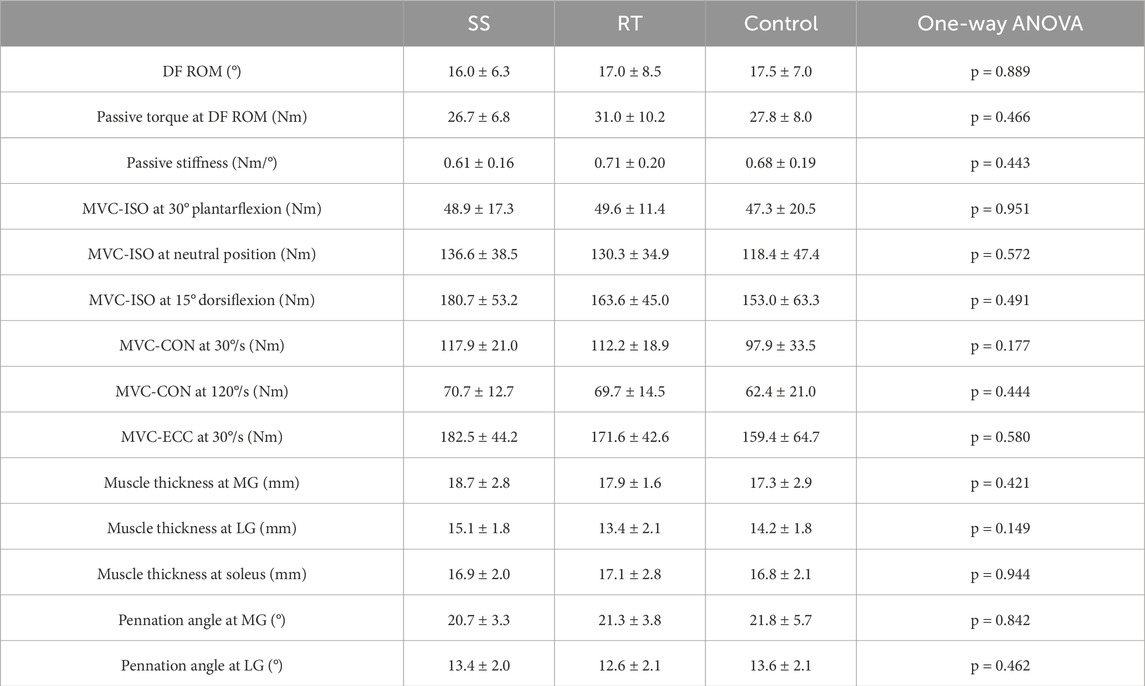Click the p = 0.177 ANOVA value
This screenshot has width=1145, height=686.
pyautogui.click(x=1000, y=345)
